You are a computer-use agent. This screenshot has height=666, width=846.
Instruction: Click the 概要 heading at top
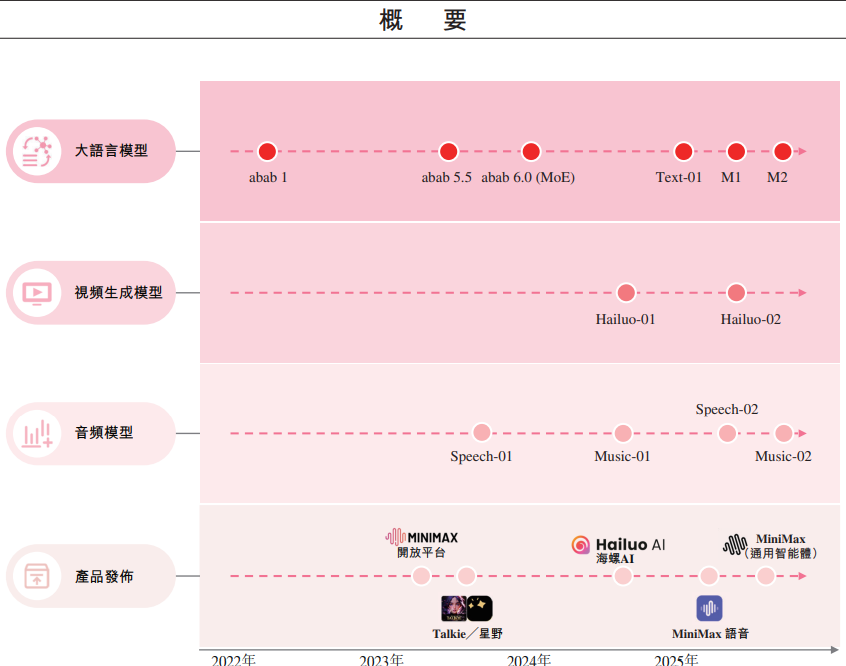click(423, 19)
